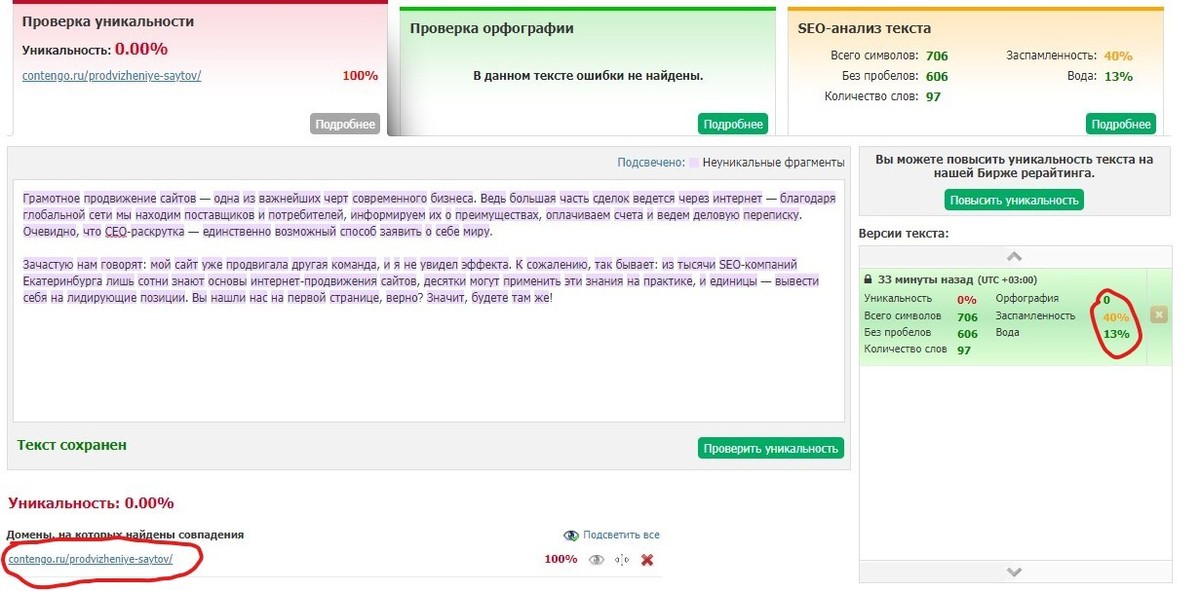Screen dimensions: 1200x591
Task: Open 'Подробнее' under spelling check
Action: pos(733,124)
